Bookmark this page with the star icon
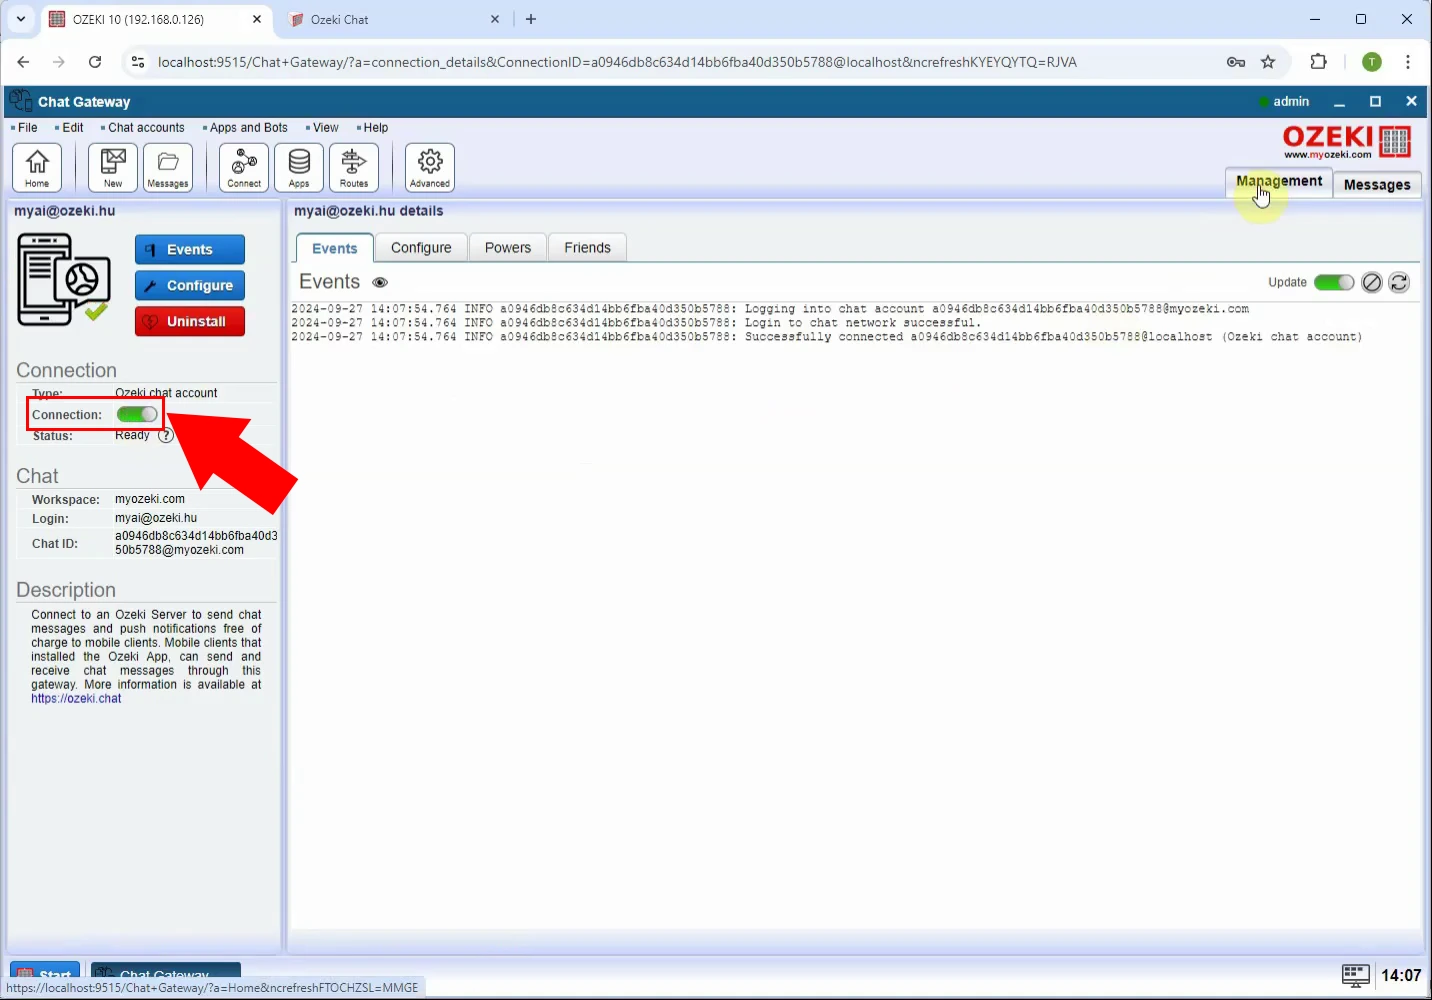The width and height of the screenshot is (1432, 1000). tap(1268, 62)
